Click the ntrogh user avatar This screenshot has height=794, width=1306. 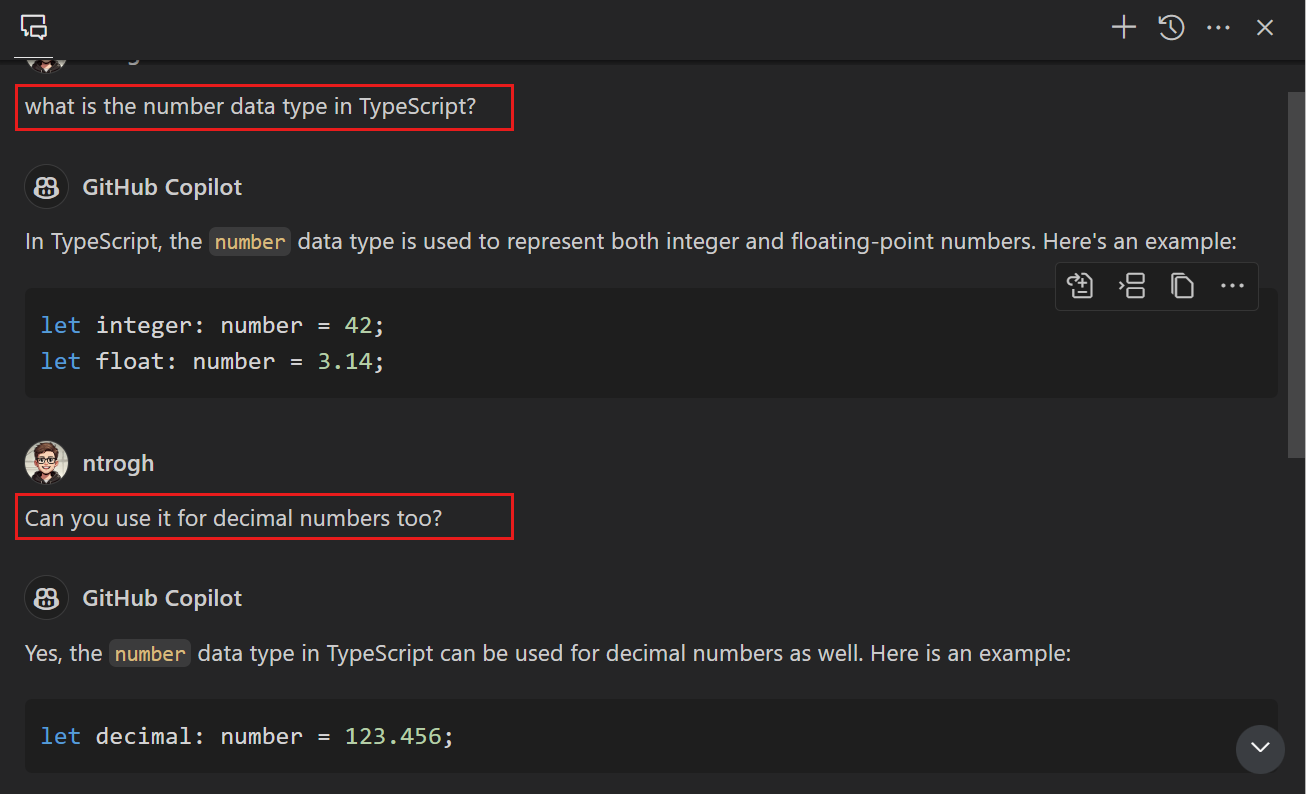[46, 463]
